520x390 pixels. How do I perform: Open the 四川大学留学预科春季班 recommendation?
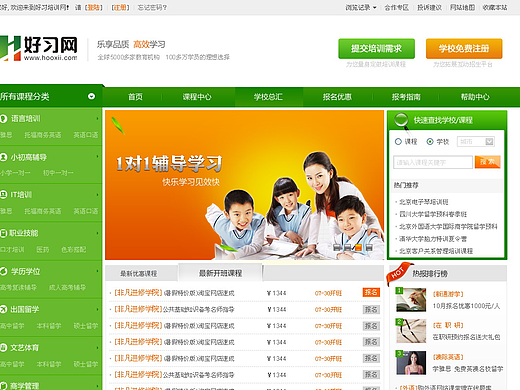(x=433, y=214)
